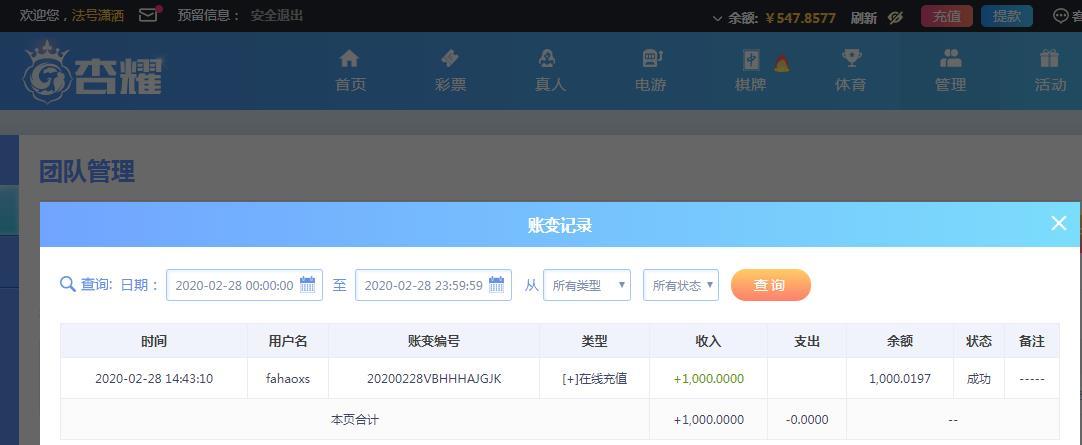Click the home house icon
The width and height of the screenshot is (1082, 445).
click(x=350, y=59)
